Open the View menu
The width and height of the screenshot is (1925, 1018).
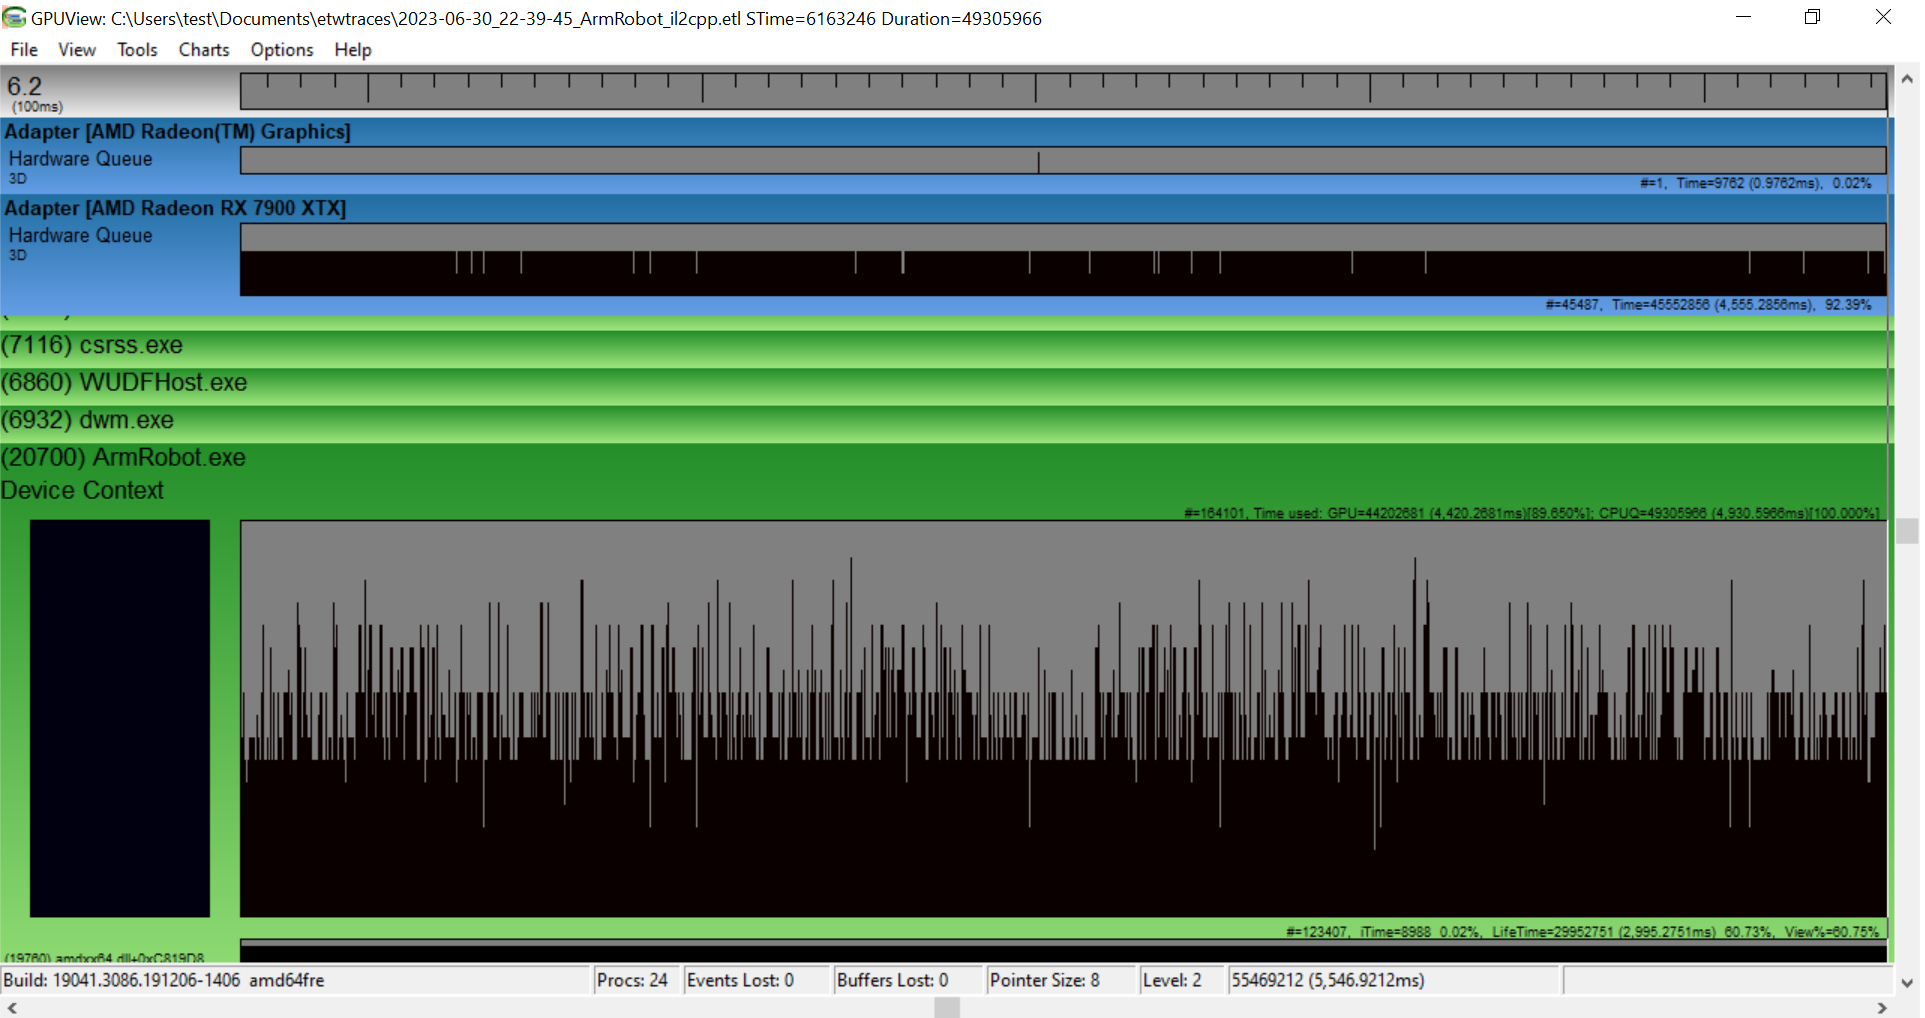(77, 50)
